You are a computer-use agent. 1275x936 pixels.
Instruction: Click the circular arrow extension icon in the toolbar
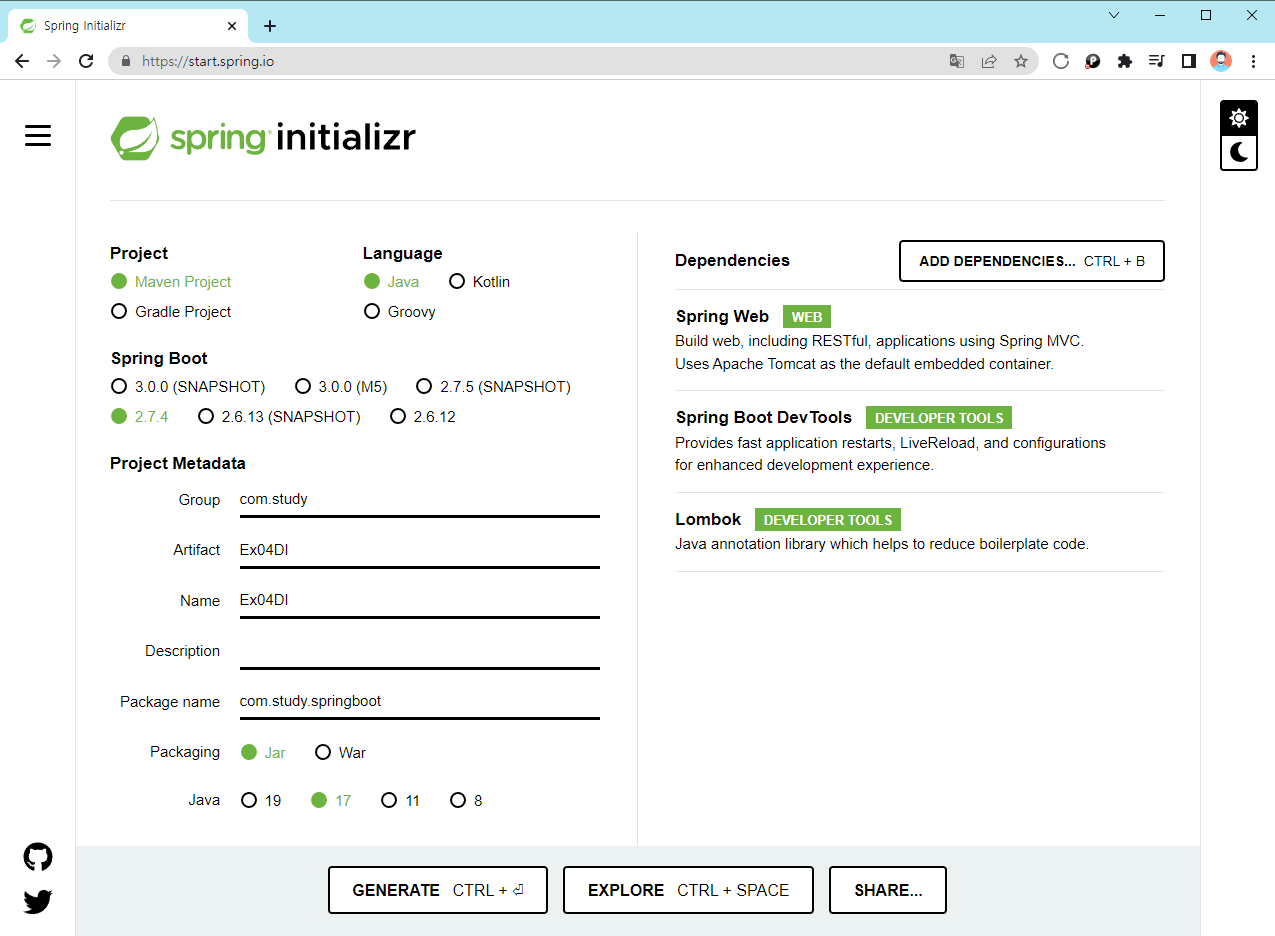click(1061, 61)
